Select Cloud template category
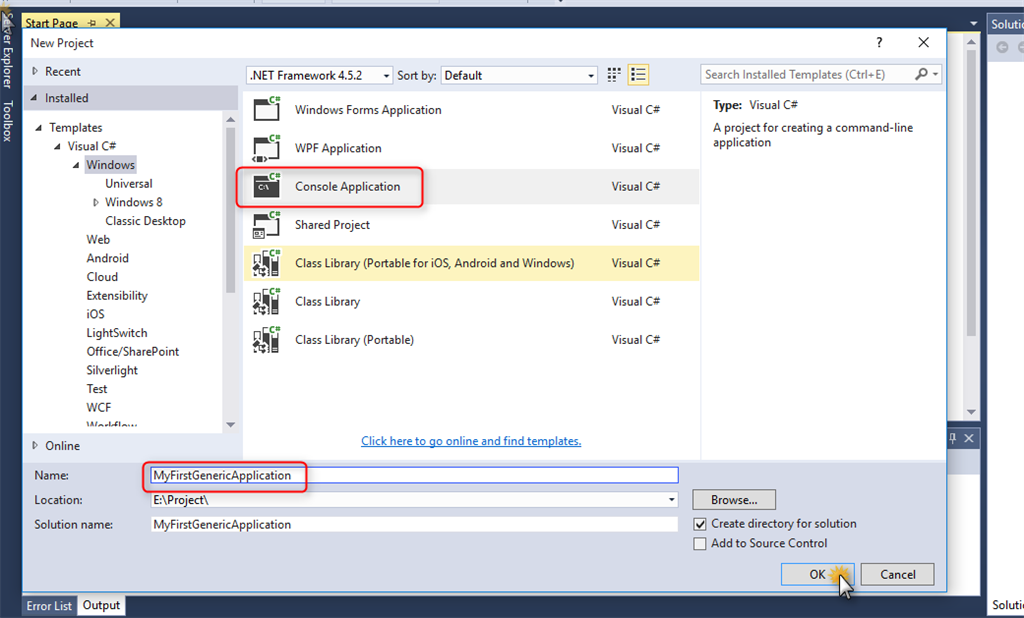Image resolution: width=1024 pixels, height=618 pixels. pyautogui.click(x=102, y=277)
